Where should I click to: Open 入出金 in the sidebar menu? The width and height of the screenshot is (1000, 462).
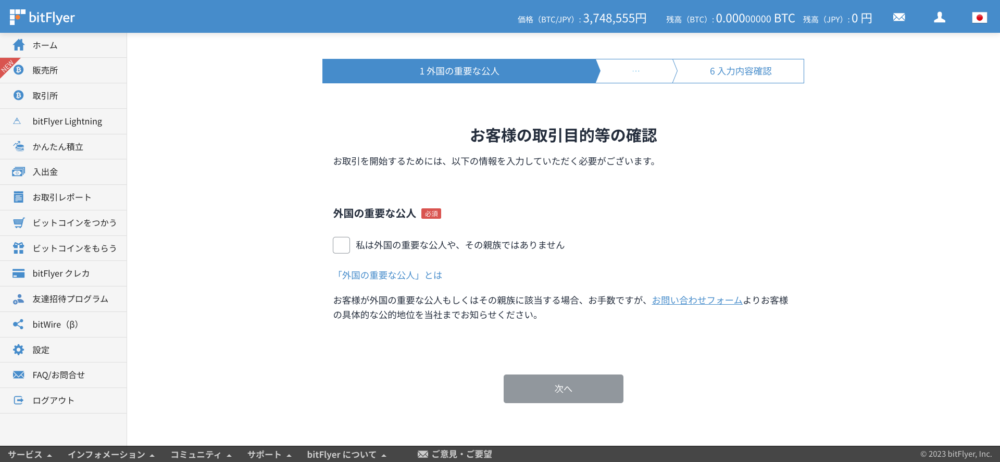tap(45, 172)
